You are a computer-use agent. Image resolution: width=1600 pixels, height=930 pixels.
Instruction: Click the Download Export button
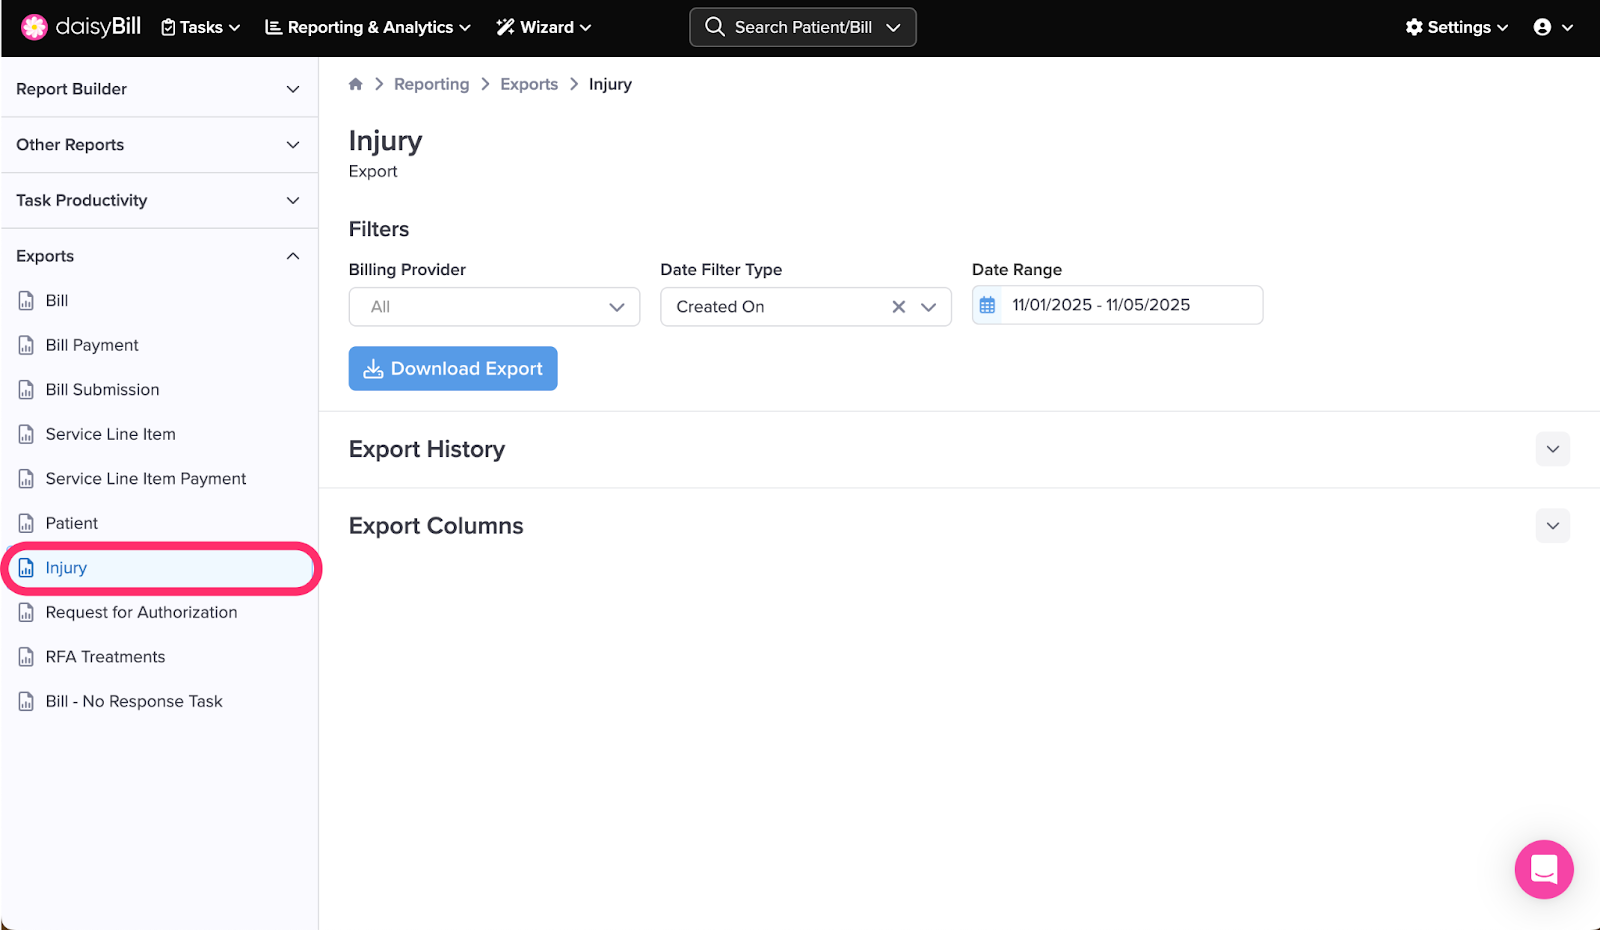coord(453,369)
